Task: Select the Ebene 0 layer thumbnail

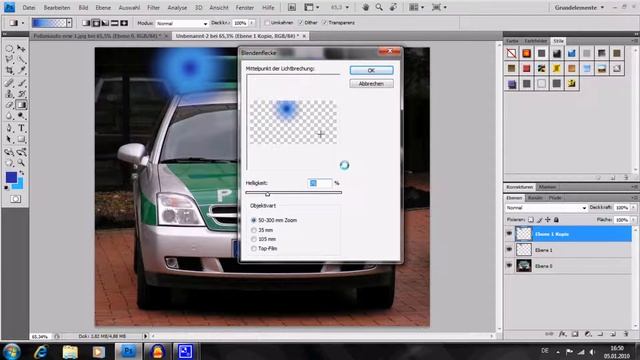Action: point(524,265)
